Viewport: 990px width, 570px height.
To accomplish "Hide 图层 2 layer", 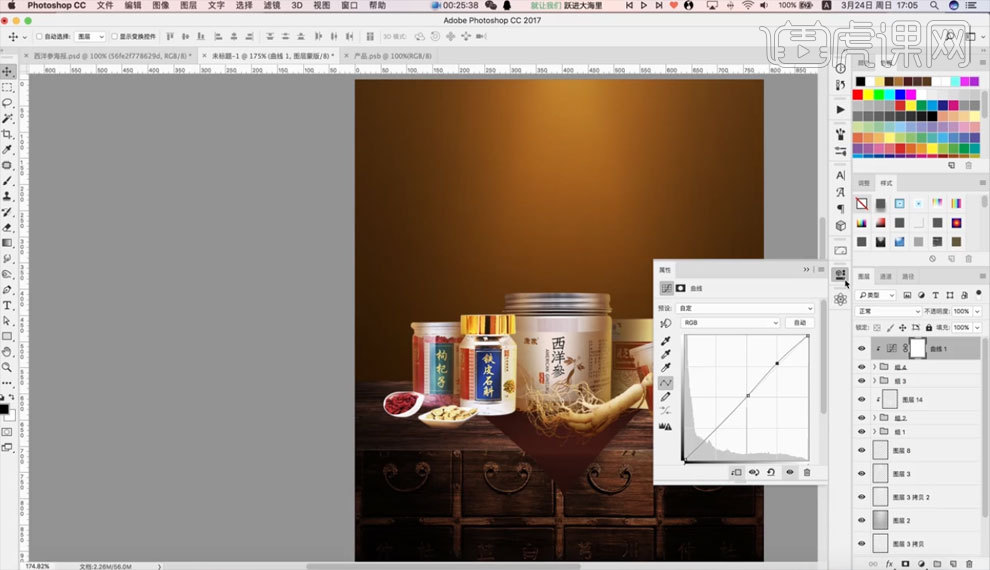I will click(x=862, y=520).
